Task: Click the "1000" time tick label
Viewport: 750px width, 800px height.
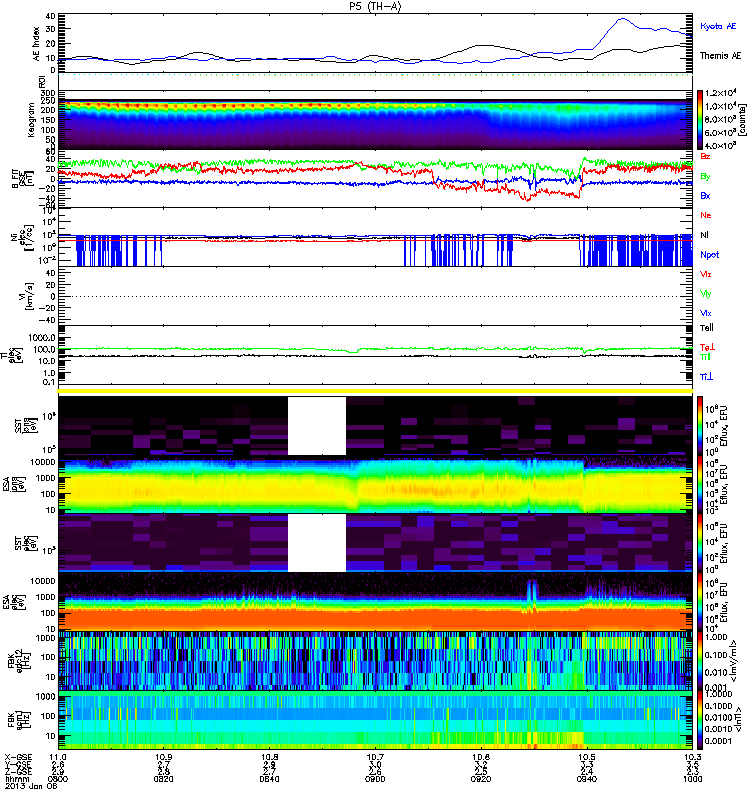Action: tap(693, 779)
